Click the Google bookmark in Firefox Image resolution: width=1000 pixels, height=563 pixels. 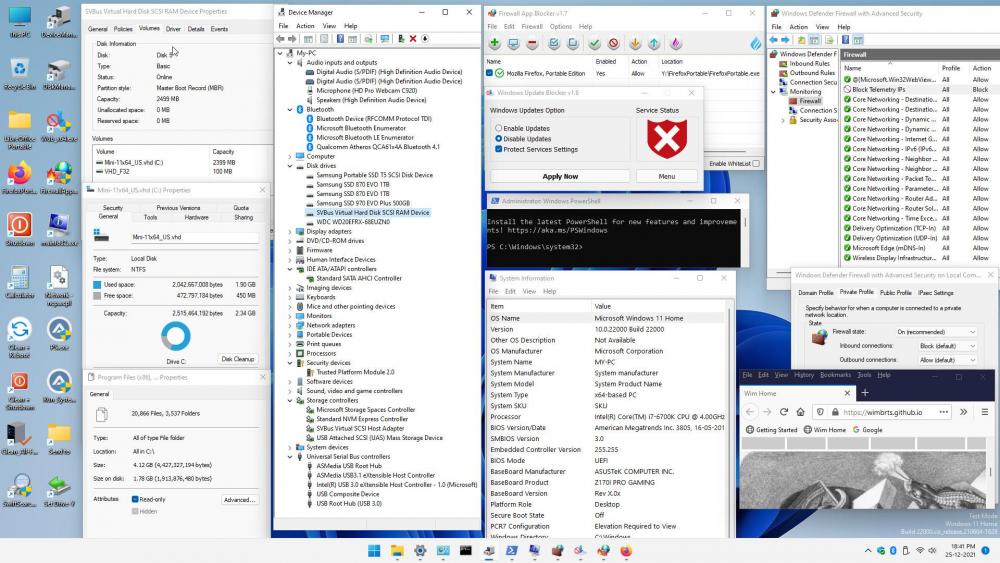[867, 430]
